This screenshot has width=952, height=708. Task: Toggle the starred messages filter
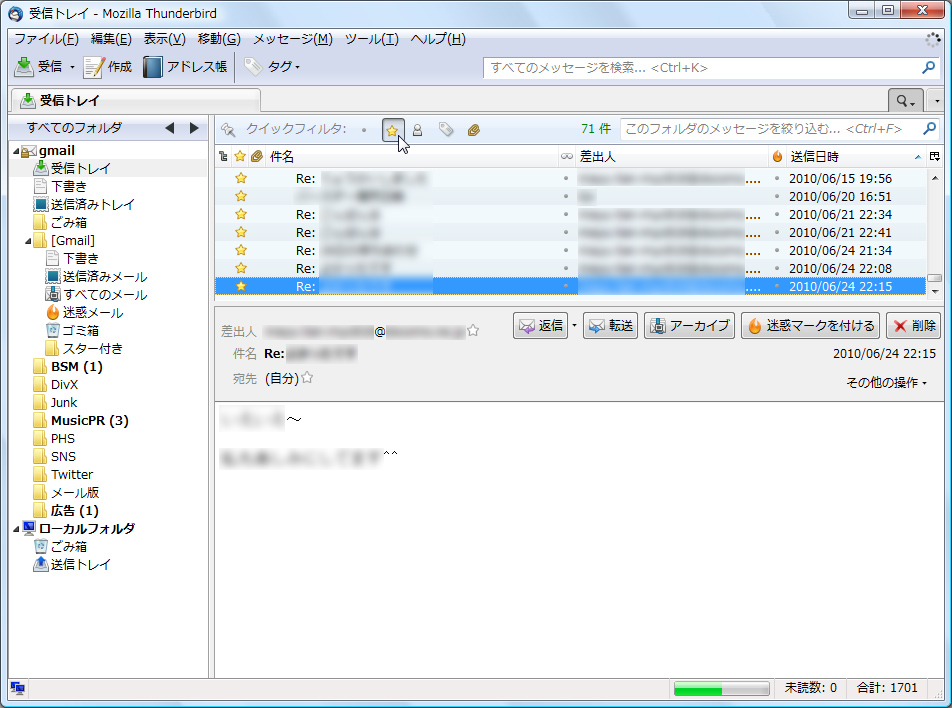392,129
